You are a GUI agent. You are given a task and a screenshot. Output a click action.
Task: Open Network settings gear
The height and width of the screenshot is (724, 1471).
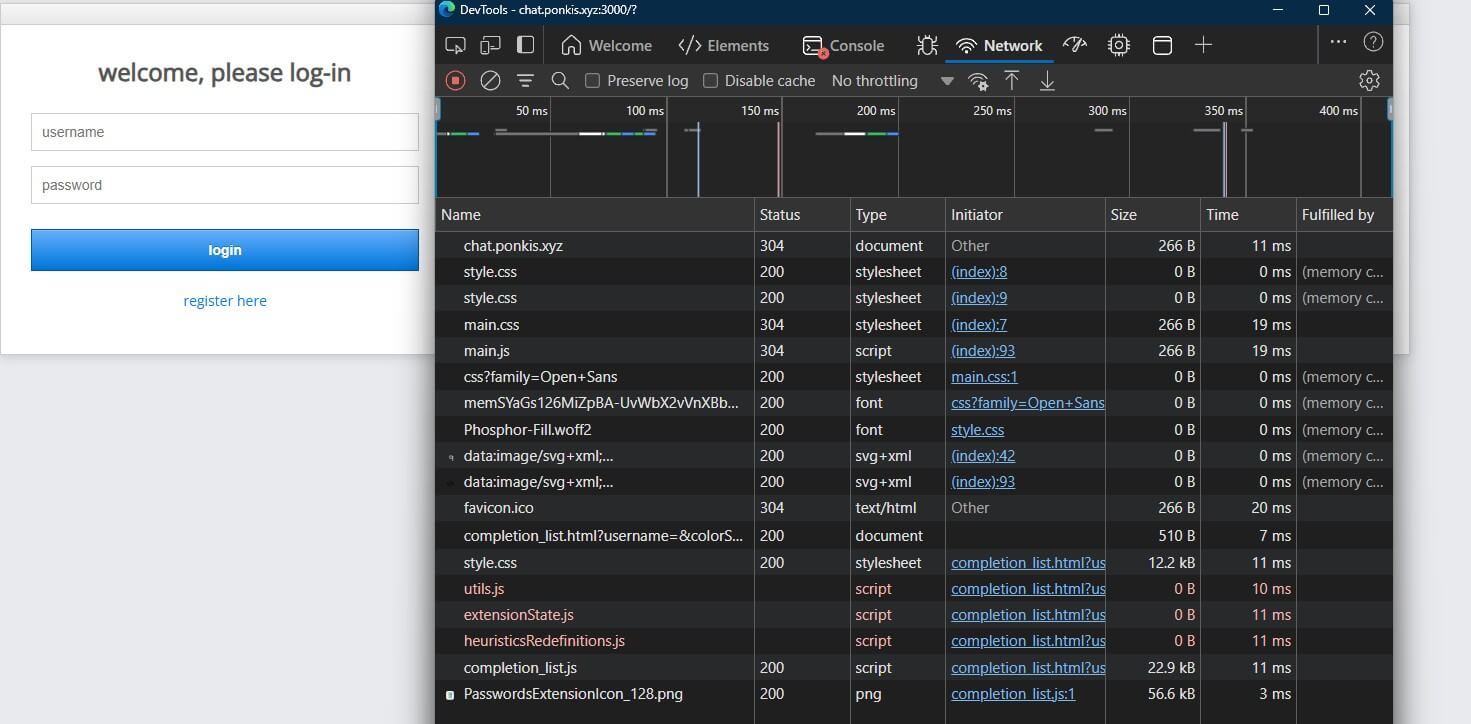pyautogui.click(x=1369, y=81)
